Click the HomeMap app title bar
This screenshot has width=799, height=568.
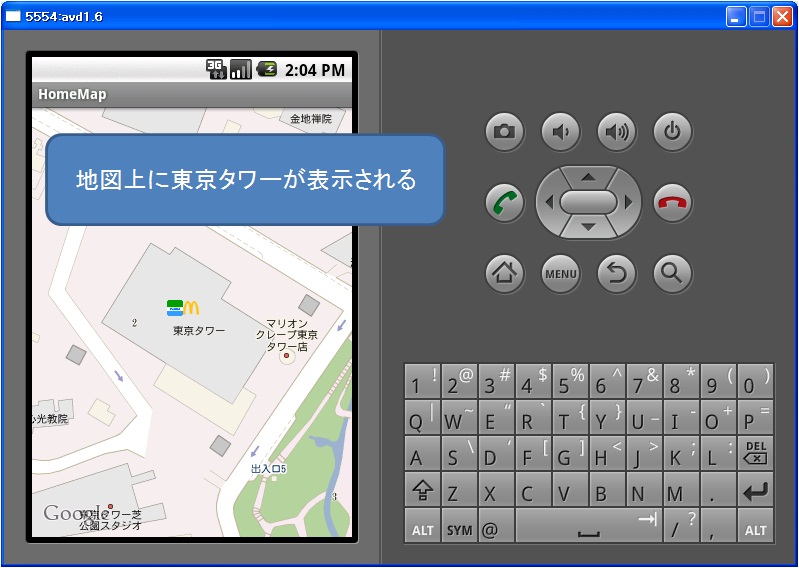coord(192,94)
